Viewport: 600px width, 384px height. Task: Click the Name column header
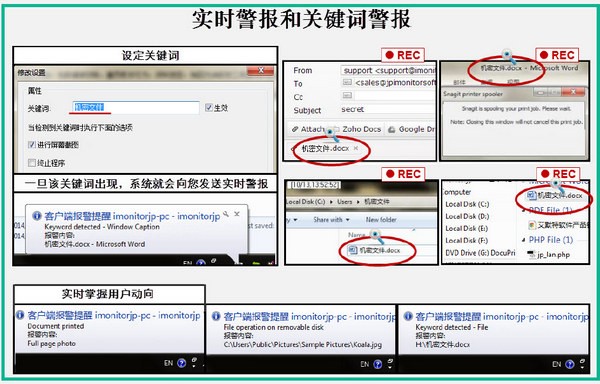click(356, 235)
